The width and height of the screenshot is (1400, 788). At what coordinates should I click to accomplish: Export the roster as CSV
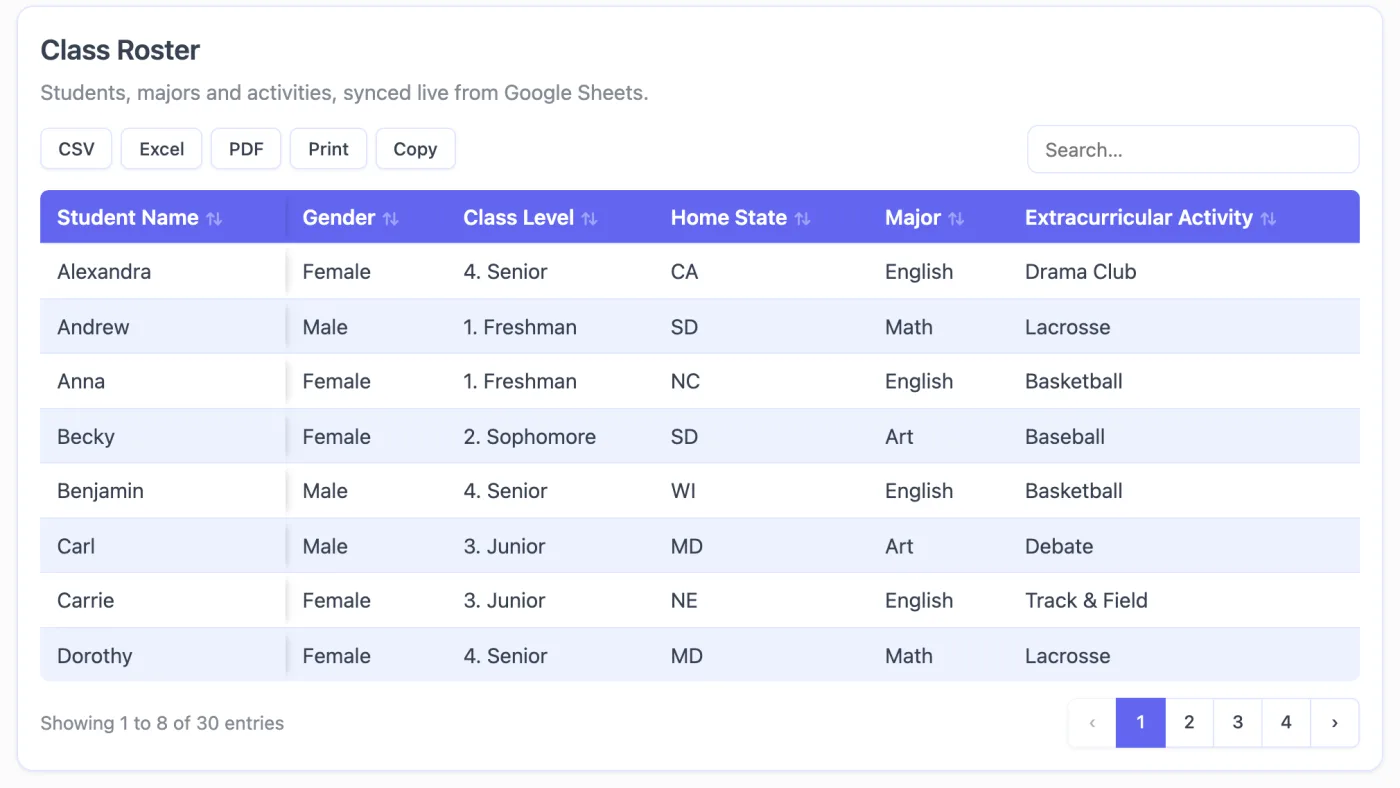coord(77,149)
